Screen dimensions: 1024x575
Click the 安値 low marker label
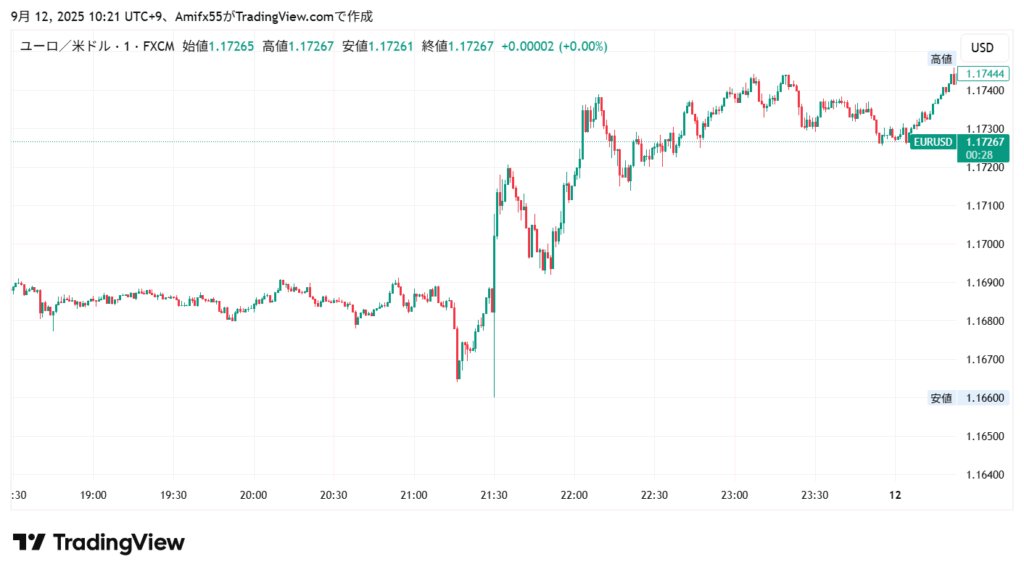(x=941, y=398)
